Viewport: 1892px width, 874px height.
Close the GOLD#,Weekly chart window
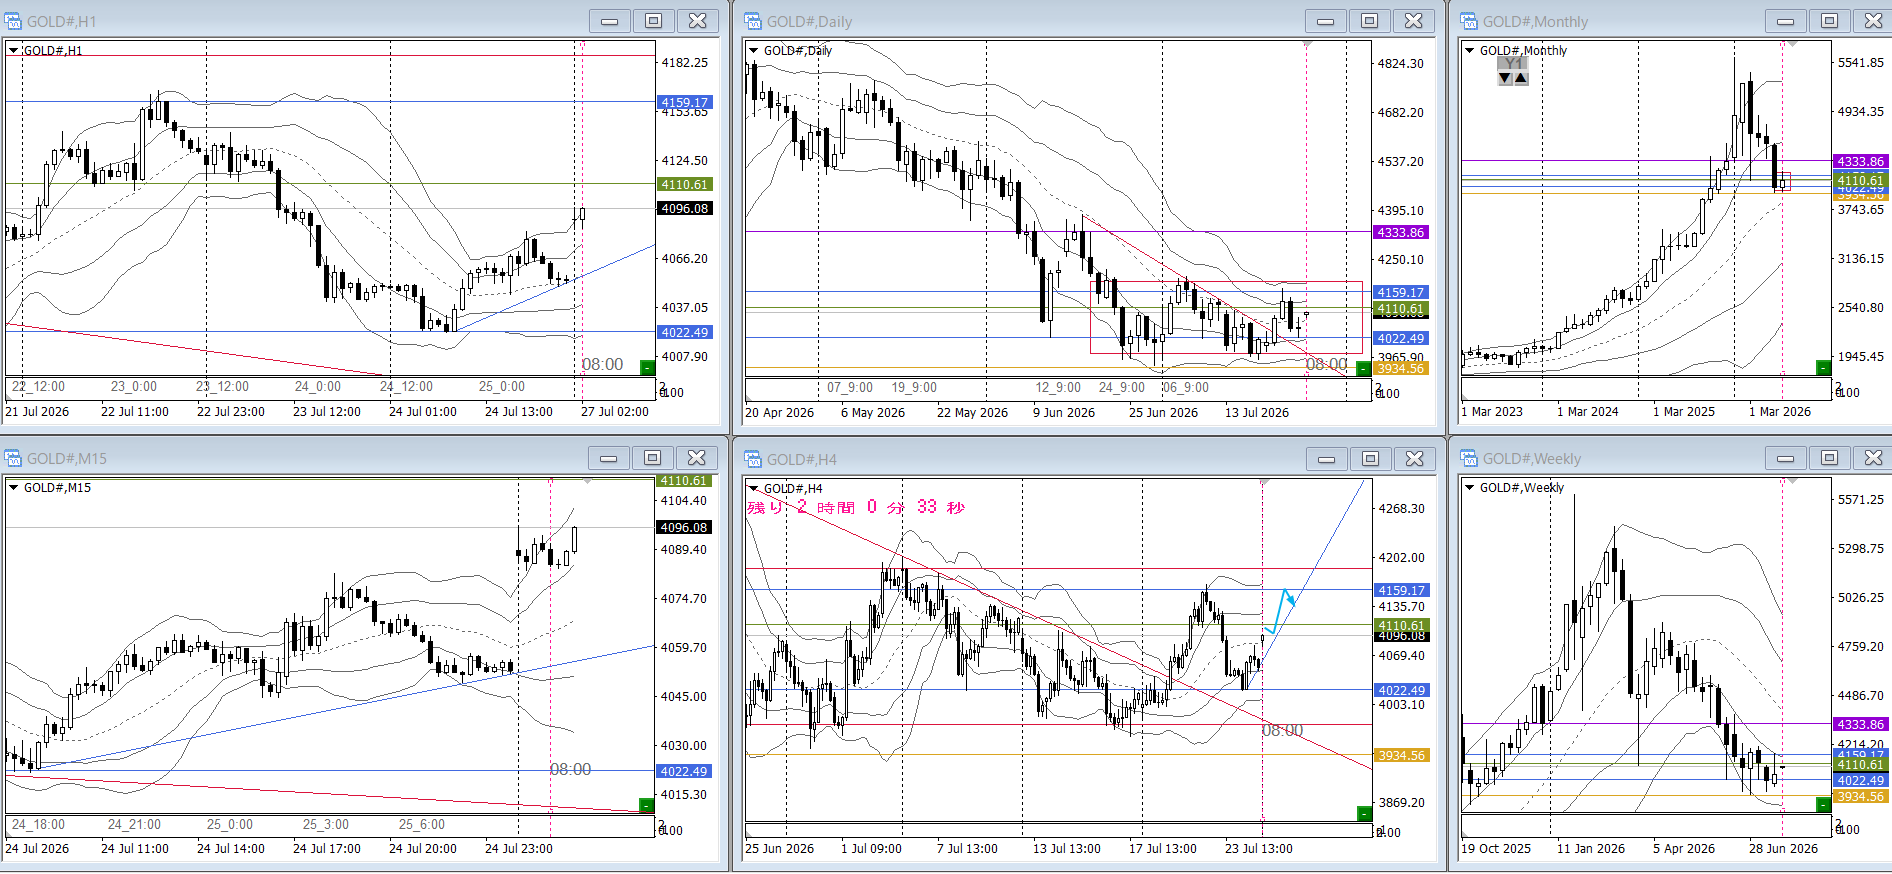1873,458
